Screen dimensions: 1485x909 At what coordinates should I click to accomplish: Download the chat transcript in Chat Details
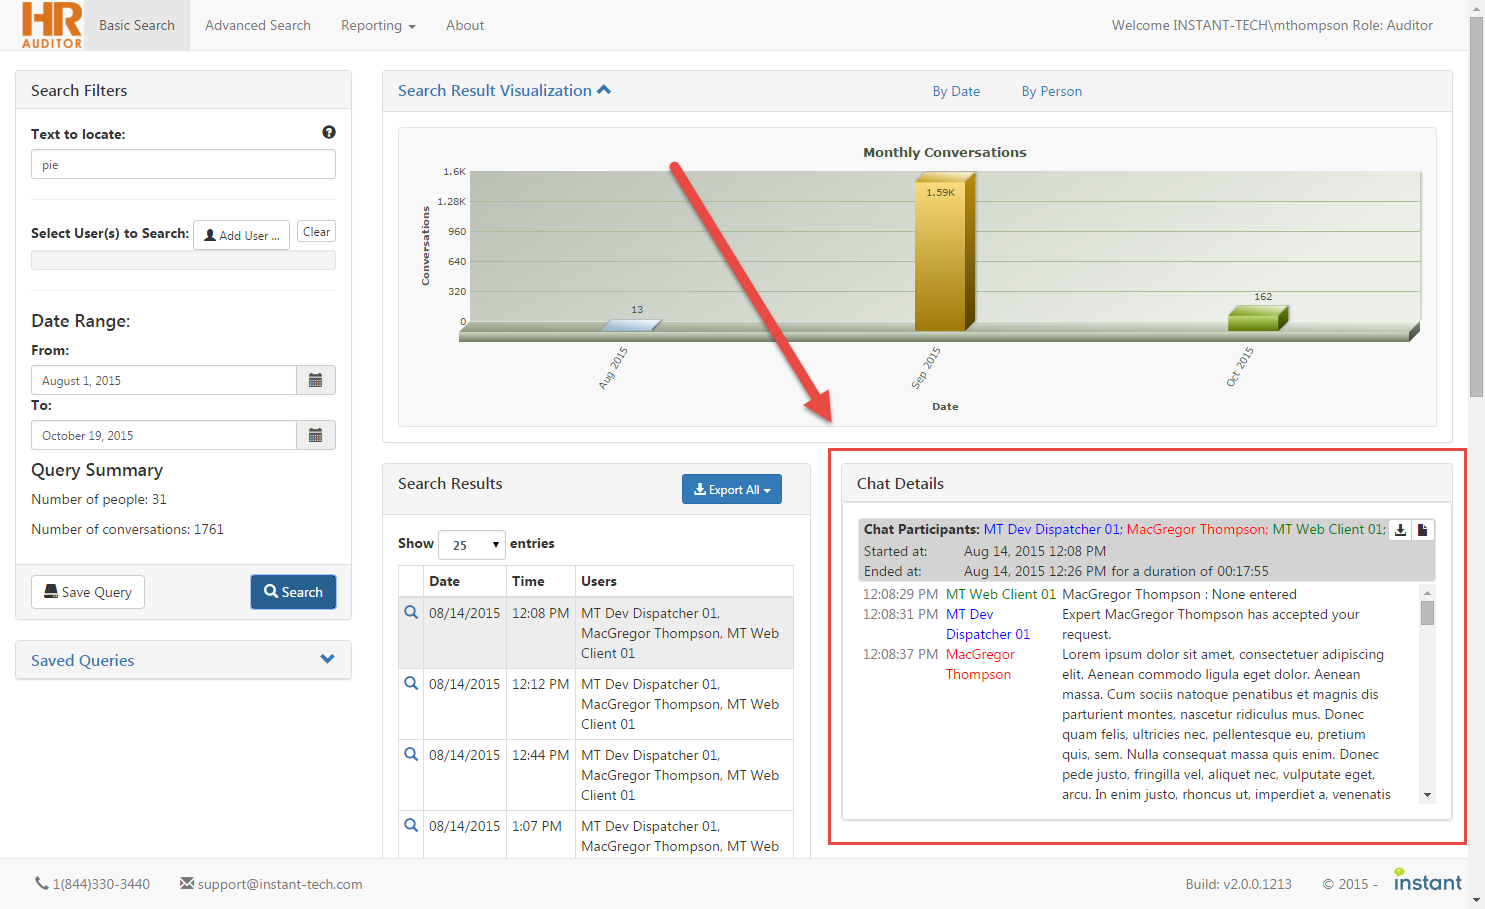pos(1401,530)
